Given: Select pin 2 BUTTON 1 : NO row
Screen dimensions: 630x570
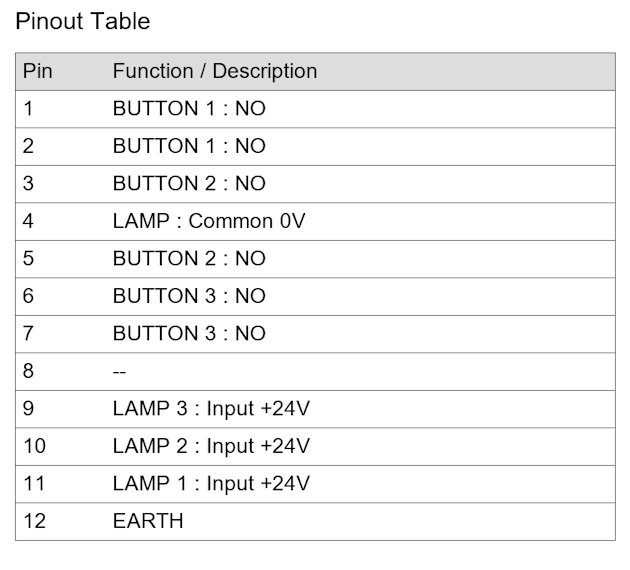Looking at the screenshot, I should (x=315, y=146).
